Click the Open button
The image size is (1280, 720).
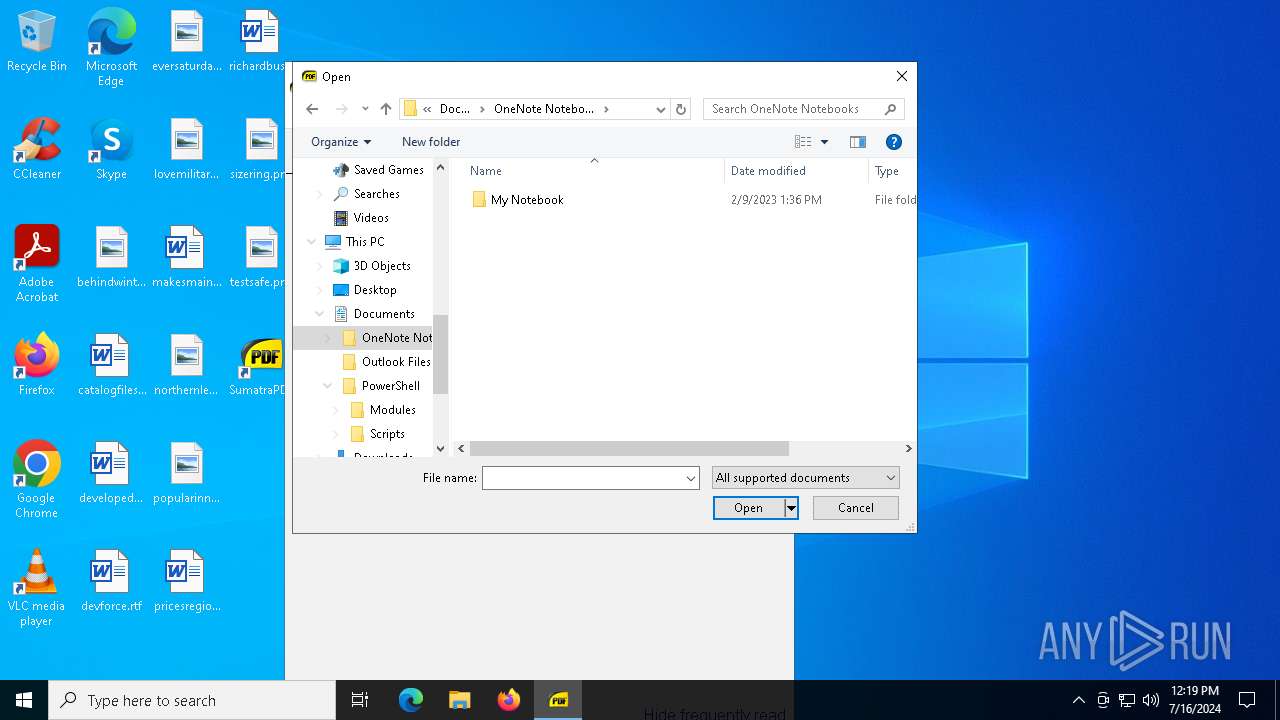748,508
